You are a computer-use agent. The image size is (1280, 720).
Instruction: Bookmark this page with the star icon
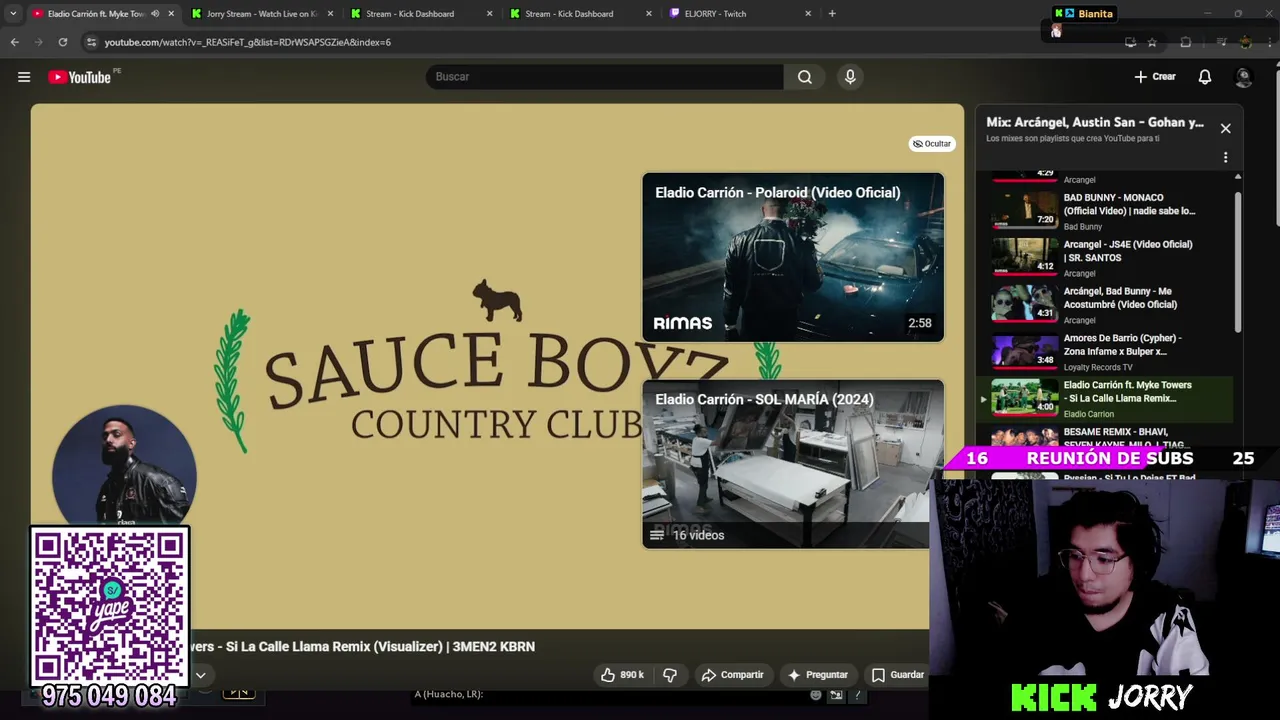point(1152,42)
